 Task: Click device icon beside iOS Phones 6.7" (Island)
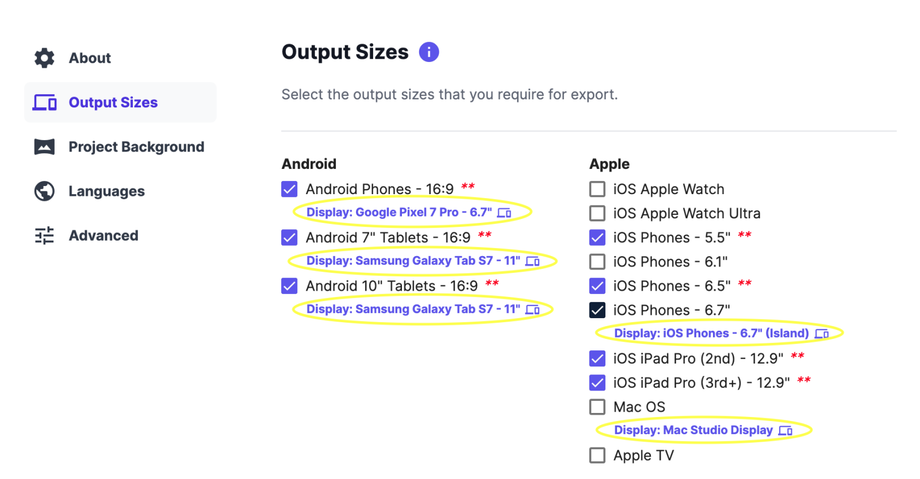pos(822,334)
